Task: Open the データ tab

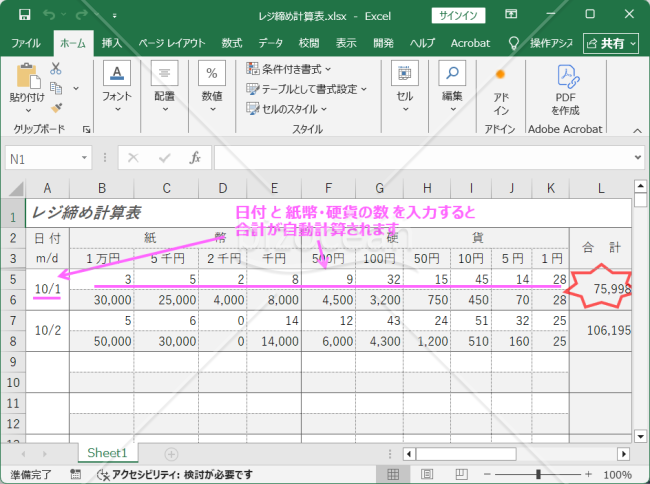Action: tap(271, 43)
